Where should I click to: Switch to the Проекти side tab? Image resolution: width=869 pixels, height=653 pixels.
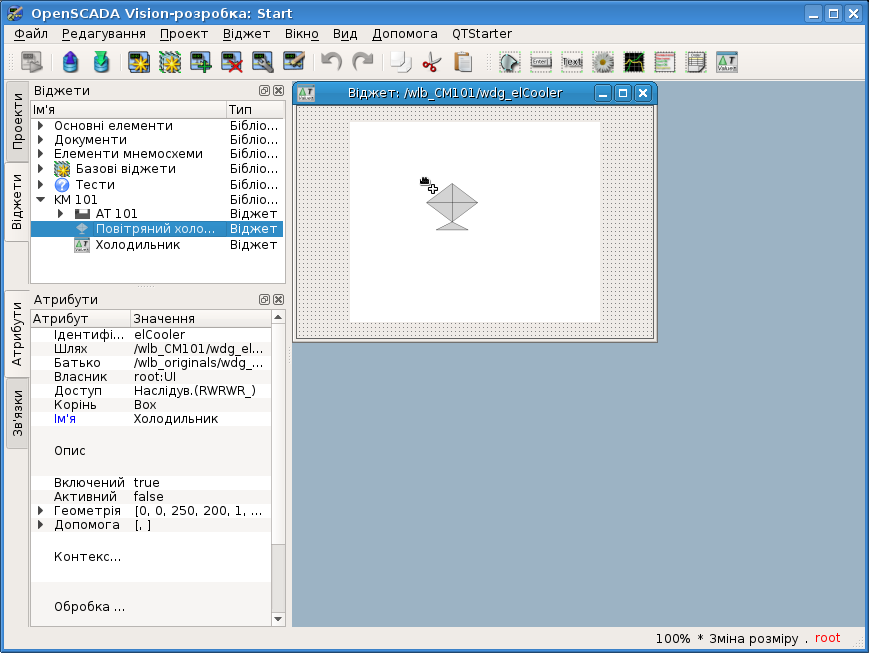(17, 122)
